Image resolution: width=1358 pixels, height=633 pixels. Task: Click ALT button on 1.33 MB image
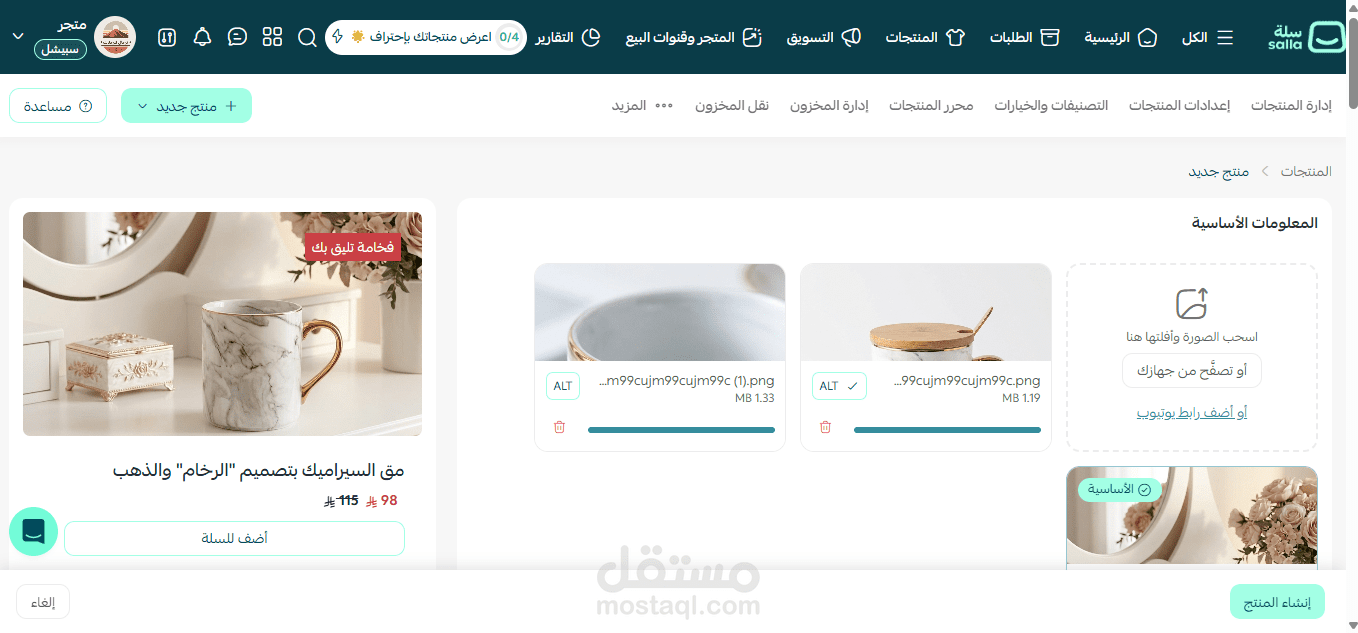click(563, 386)
